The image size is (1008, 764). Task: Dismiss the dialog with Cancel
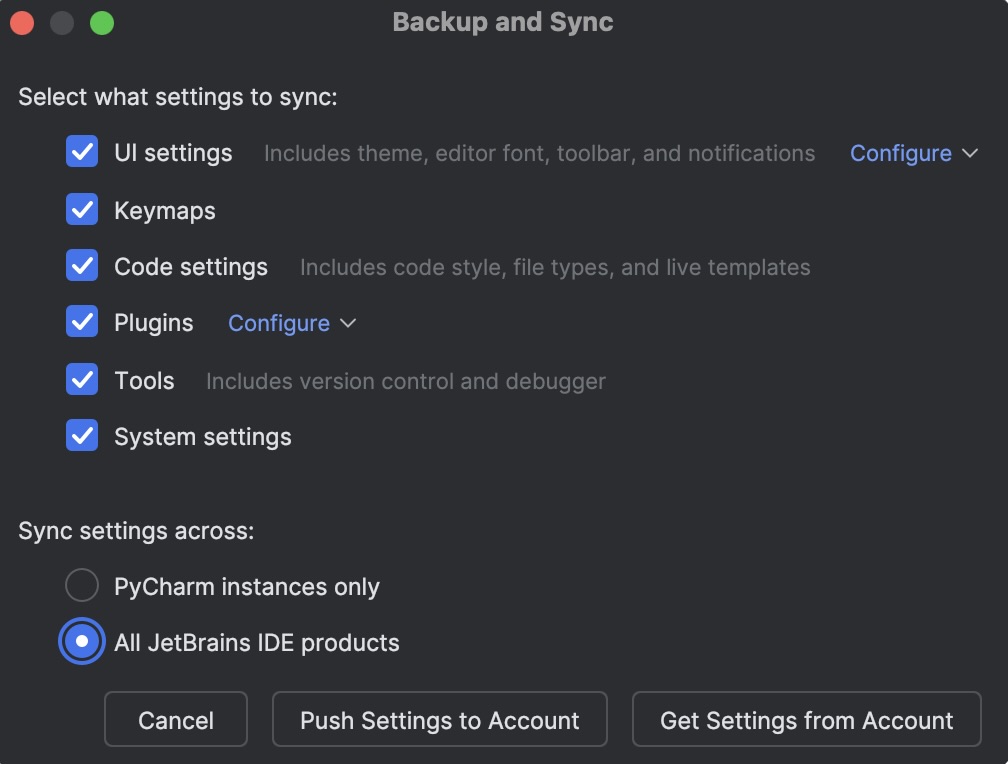pos(176,720)
